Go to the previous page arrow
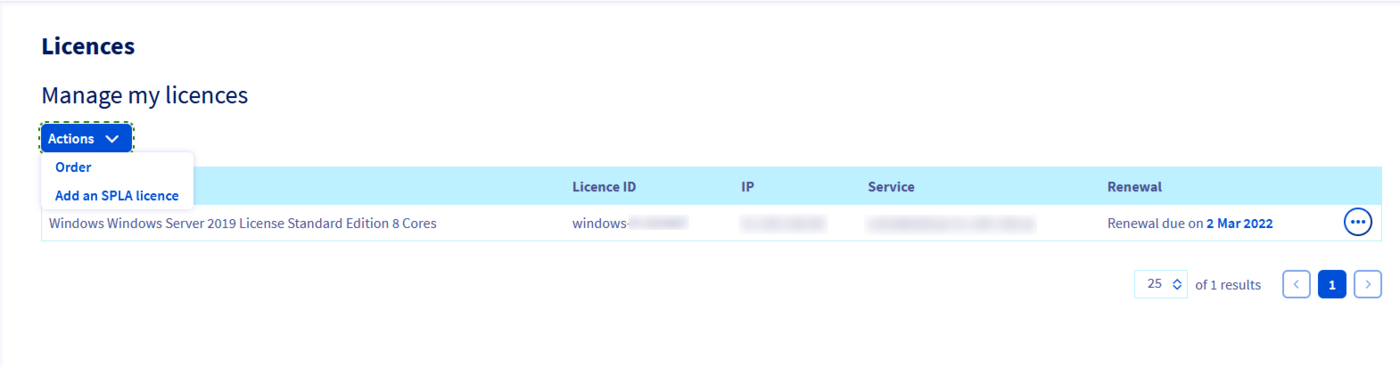1400x367 pixels. [1296, 284]
